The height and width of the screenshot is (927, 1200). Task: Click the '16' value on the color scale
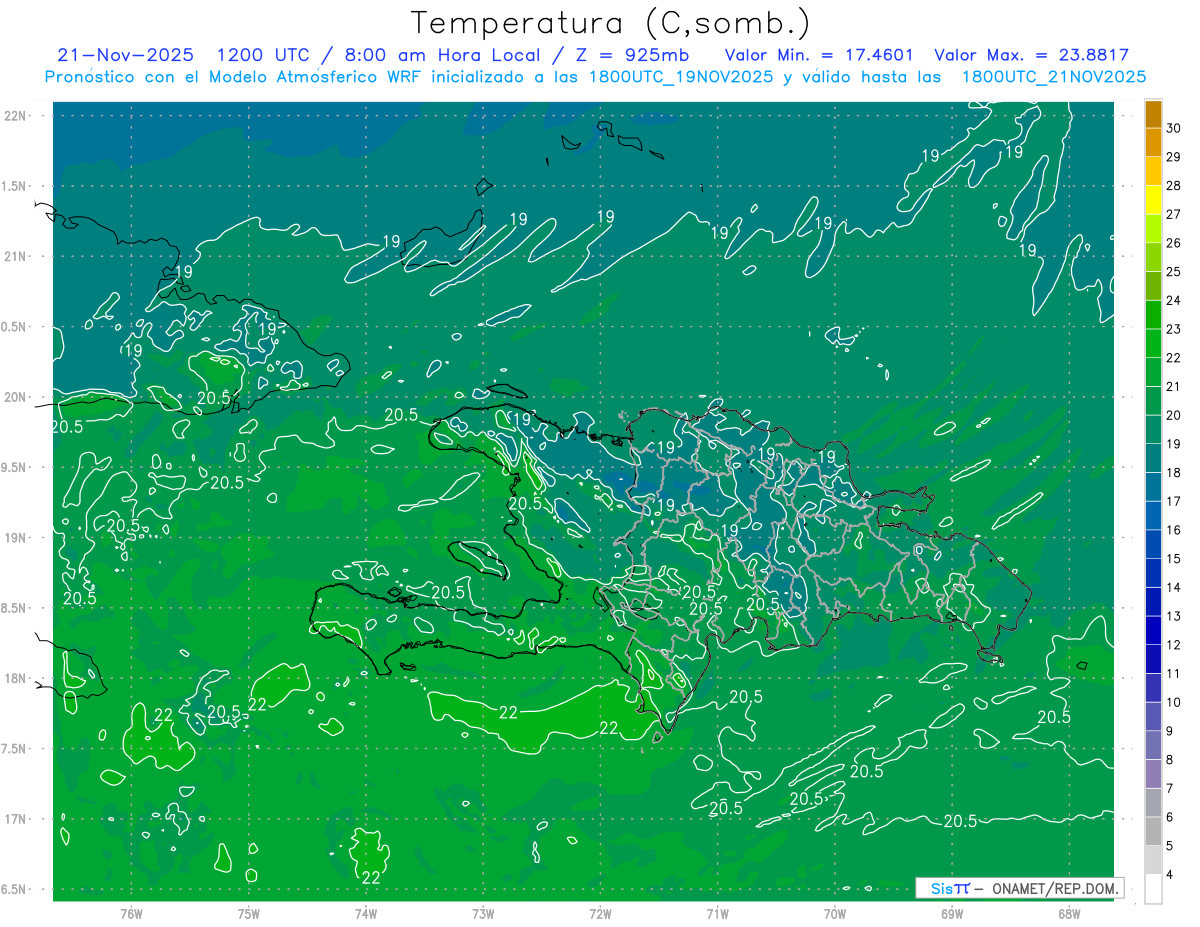tap(1174, 530)
